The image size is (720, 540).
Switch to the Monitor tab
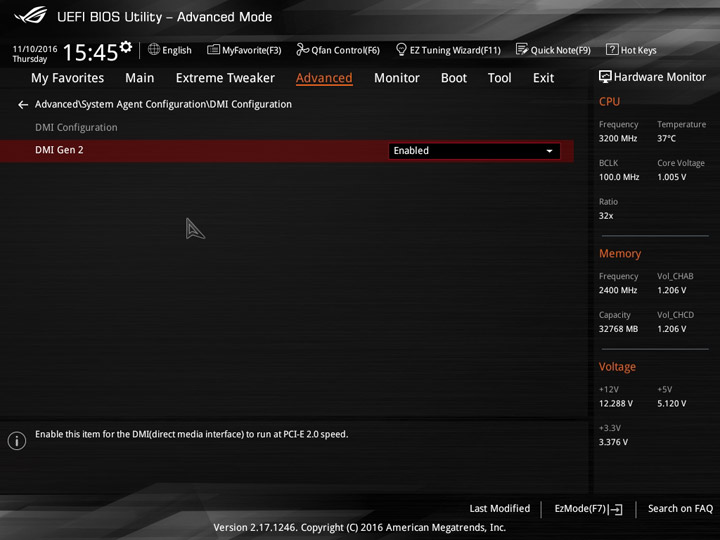(x=397, y=78)
